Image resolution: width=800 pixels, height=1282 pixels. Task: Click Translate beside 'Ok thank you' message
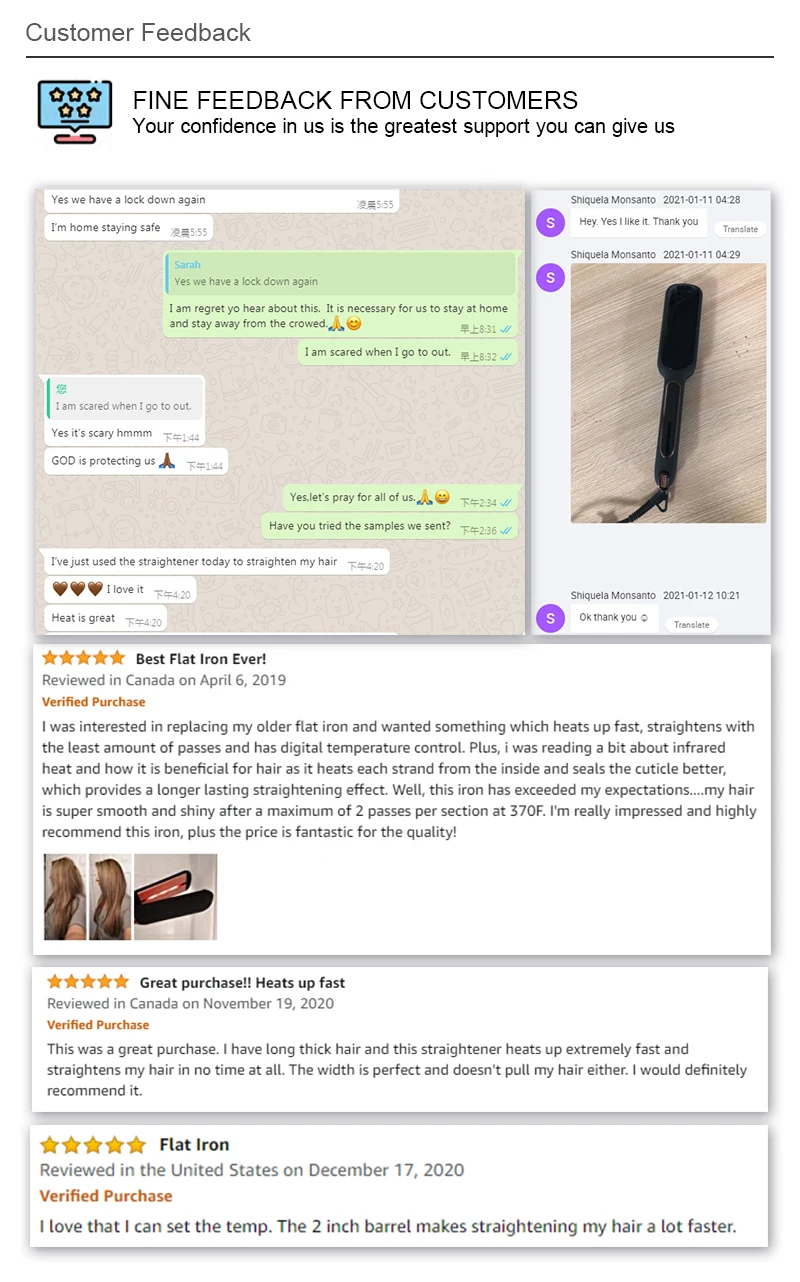691,624
